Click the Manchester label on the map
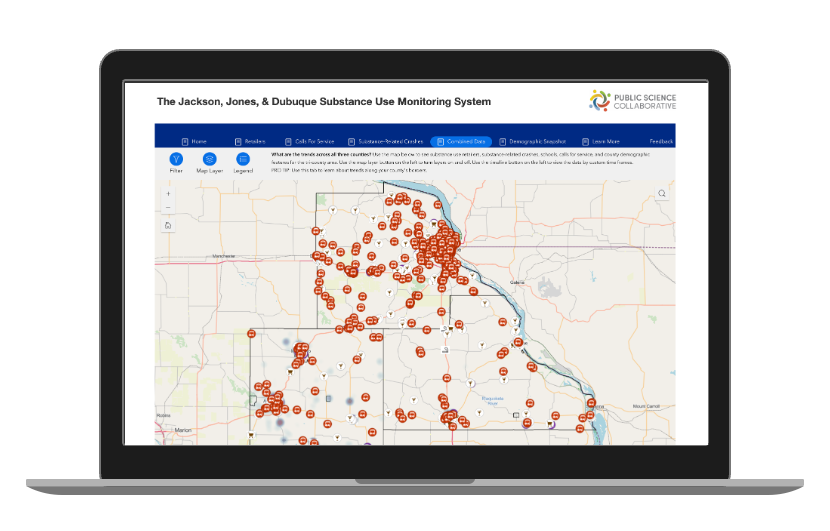 point(223,256)
